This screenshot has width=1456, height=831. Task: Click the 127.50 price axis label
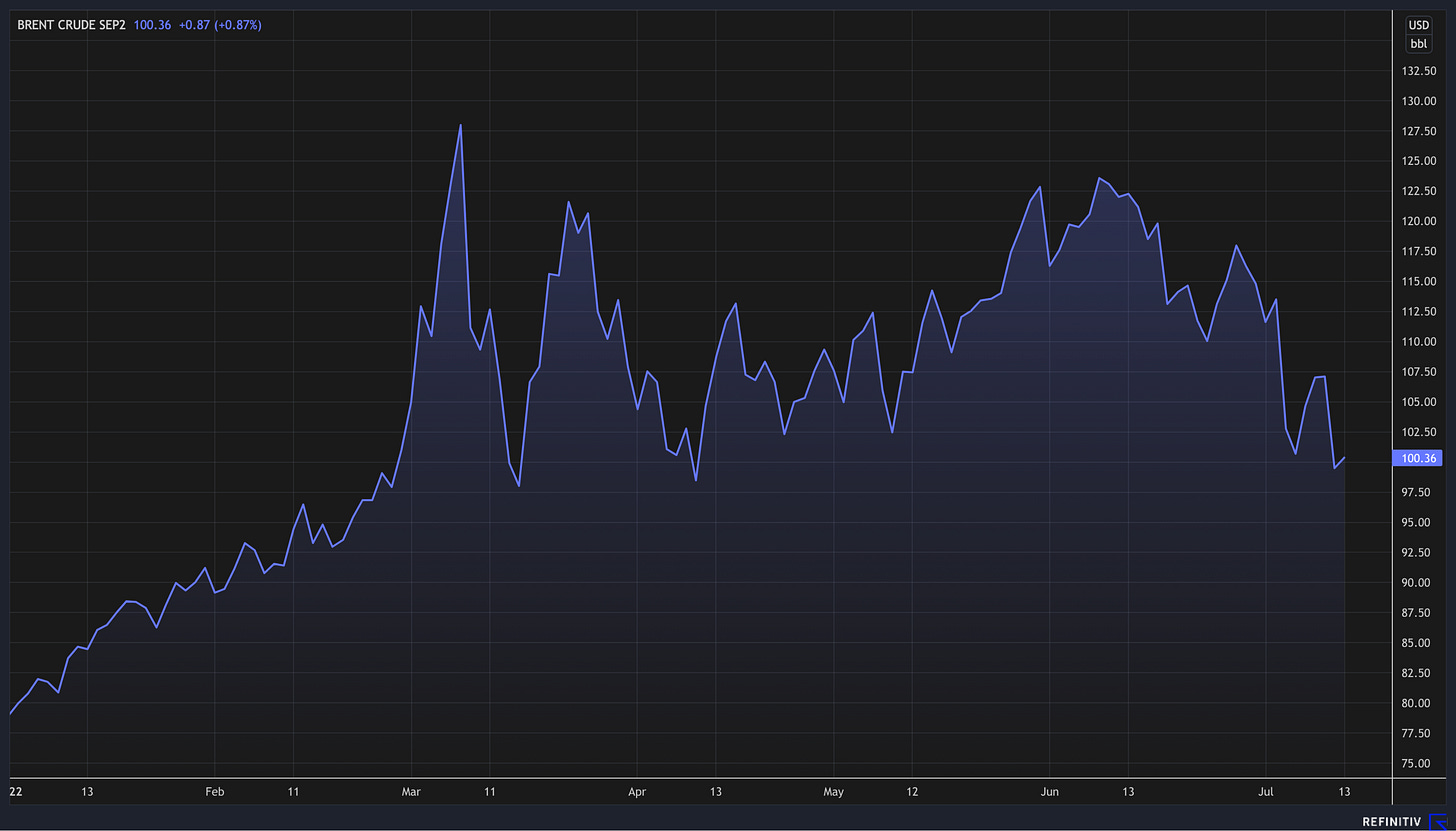1420,131
